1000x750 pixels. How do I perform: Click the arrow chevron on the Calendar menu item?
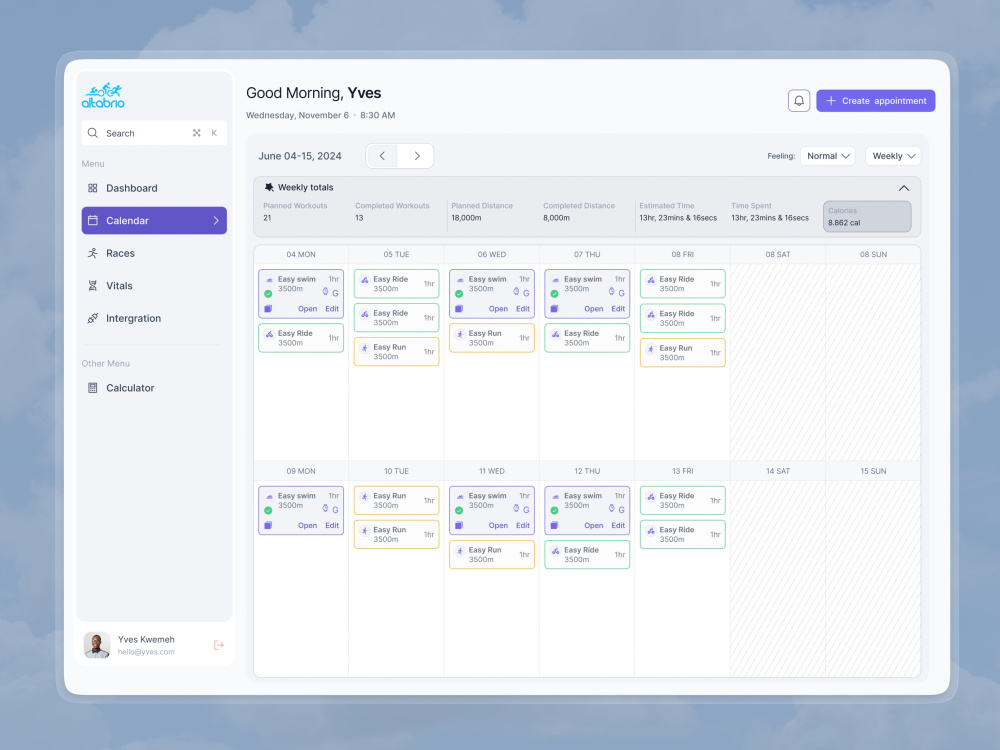tap(216, 221)
